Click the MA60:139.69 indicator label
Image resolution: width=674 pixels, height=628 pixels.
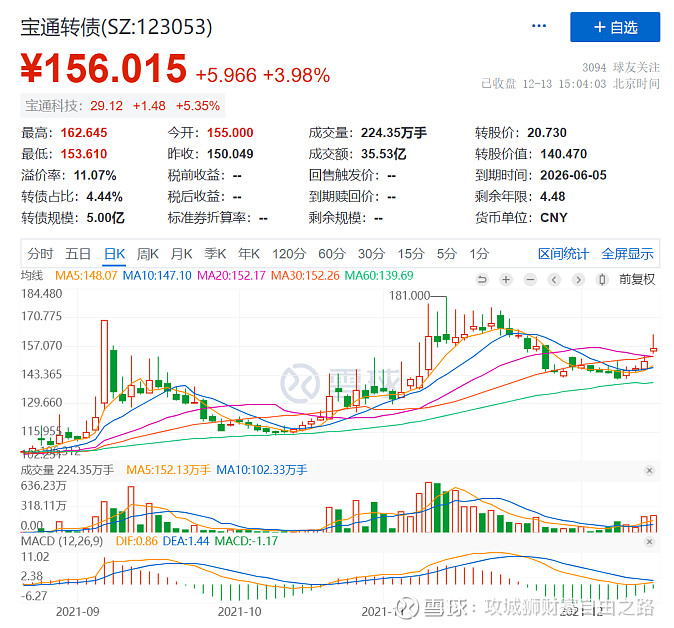[379, 276]
